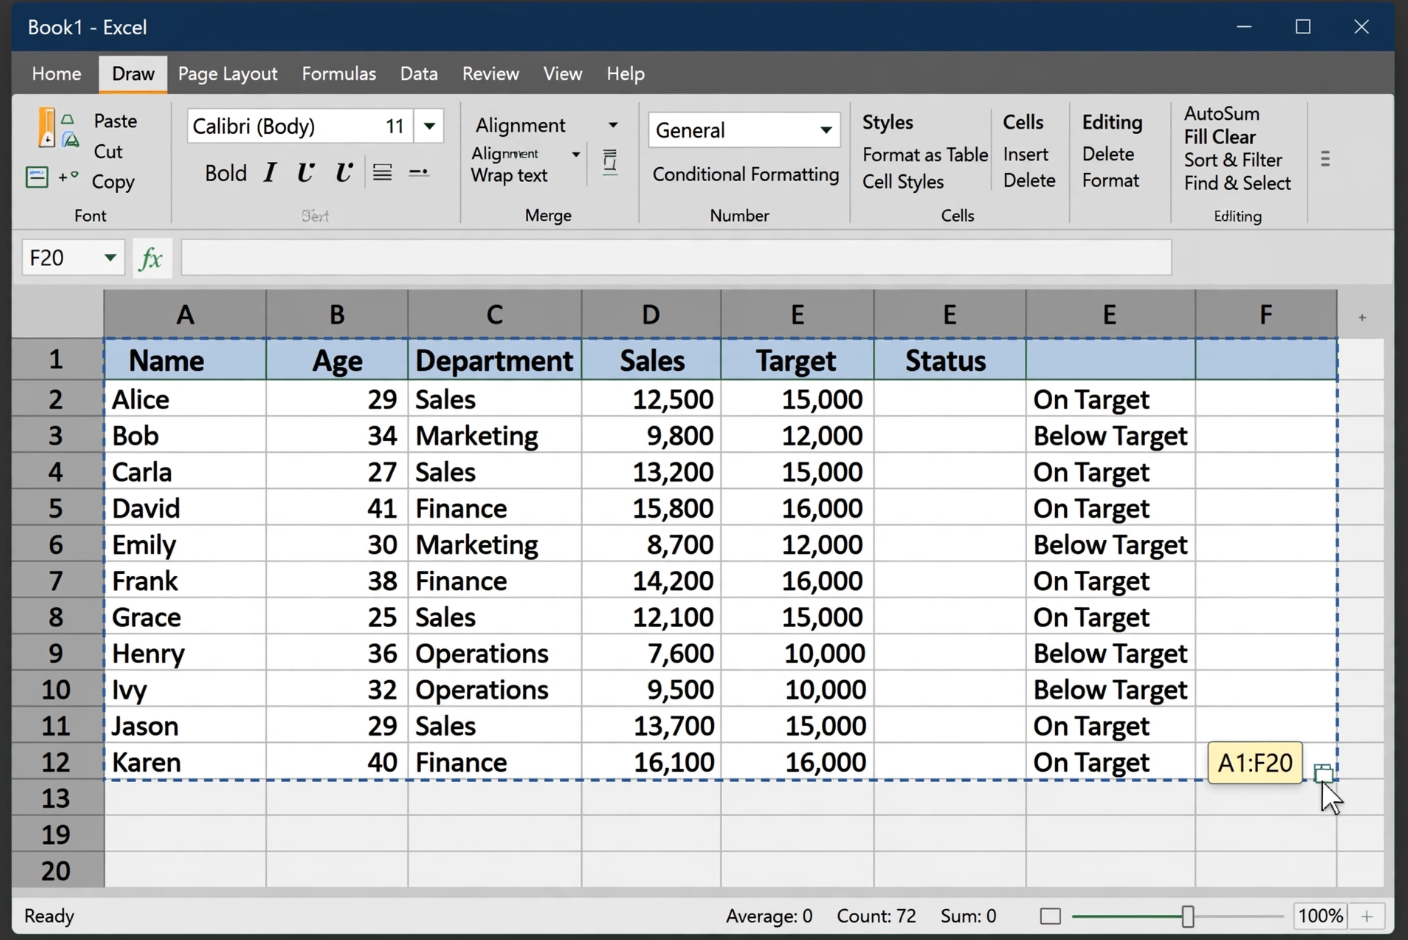This screenshot has width=1408, height=940.
Task: Click the Name Box showing F20
Action: pyautogui.click(x=62, y=258)
